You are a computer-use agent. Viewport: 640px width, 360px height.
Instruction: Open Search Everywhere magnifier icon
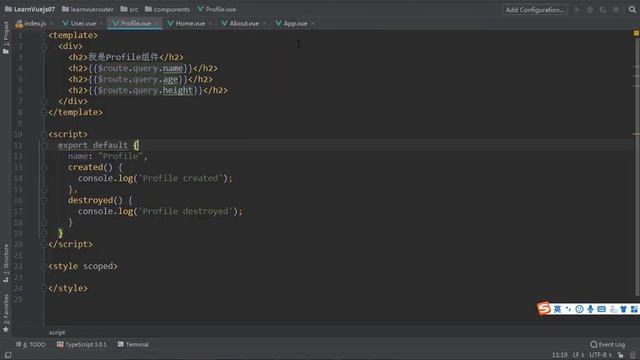(632, 9)
